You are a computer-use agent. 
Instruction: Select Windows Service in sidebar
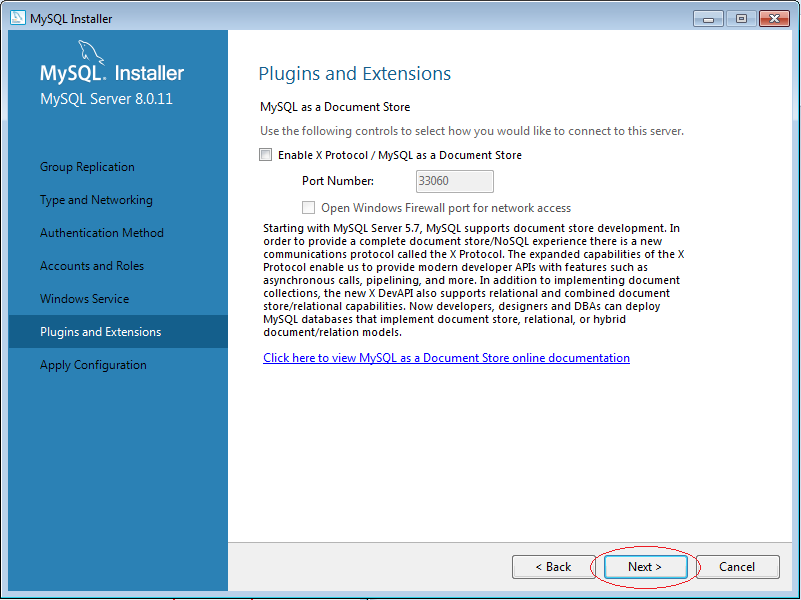click(84, 299)
